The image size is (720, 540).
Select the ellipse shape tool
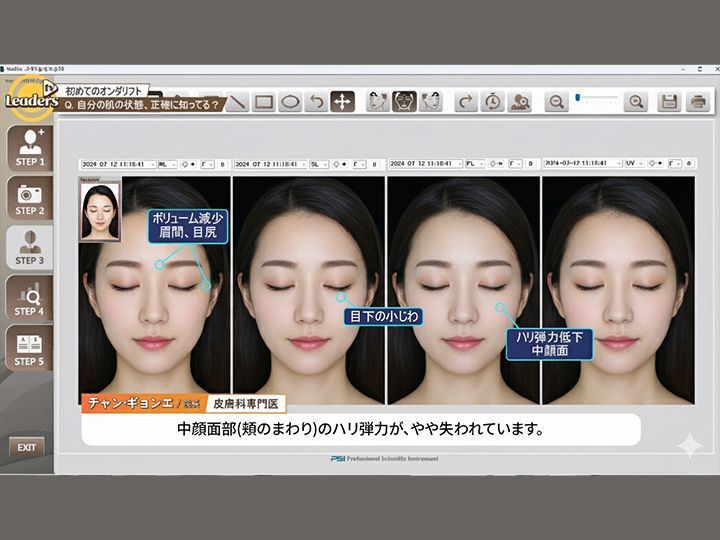coord(290,102)
